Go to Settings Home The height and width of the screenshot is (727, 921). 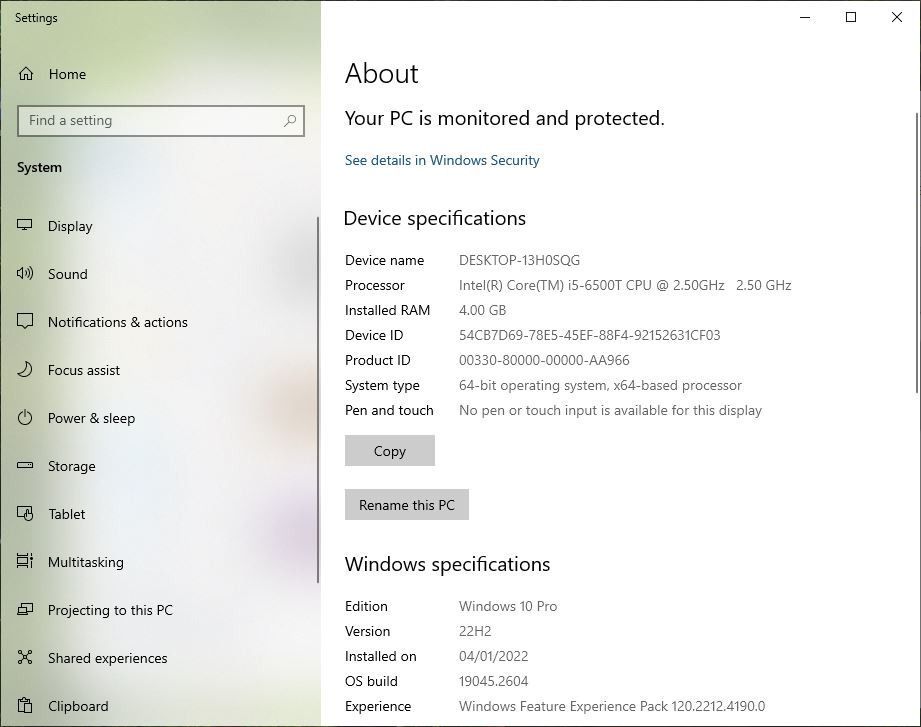pos(160,74)
